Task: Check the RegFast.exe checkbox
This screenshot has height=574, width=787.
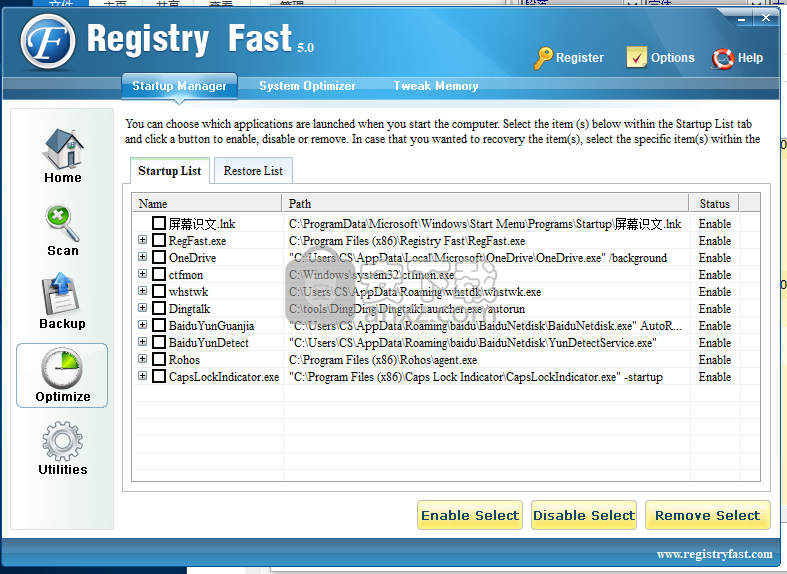Action: click(x=159, y=240)
